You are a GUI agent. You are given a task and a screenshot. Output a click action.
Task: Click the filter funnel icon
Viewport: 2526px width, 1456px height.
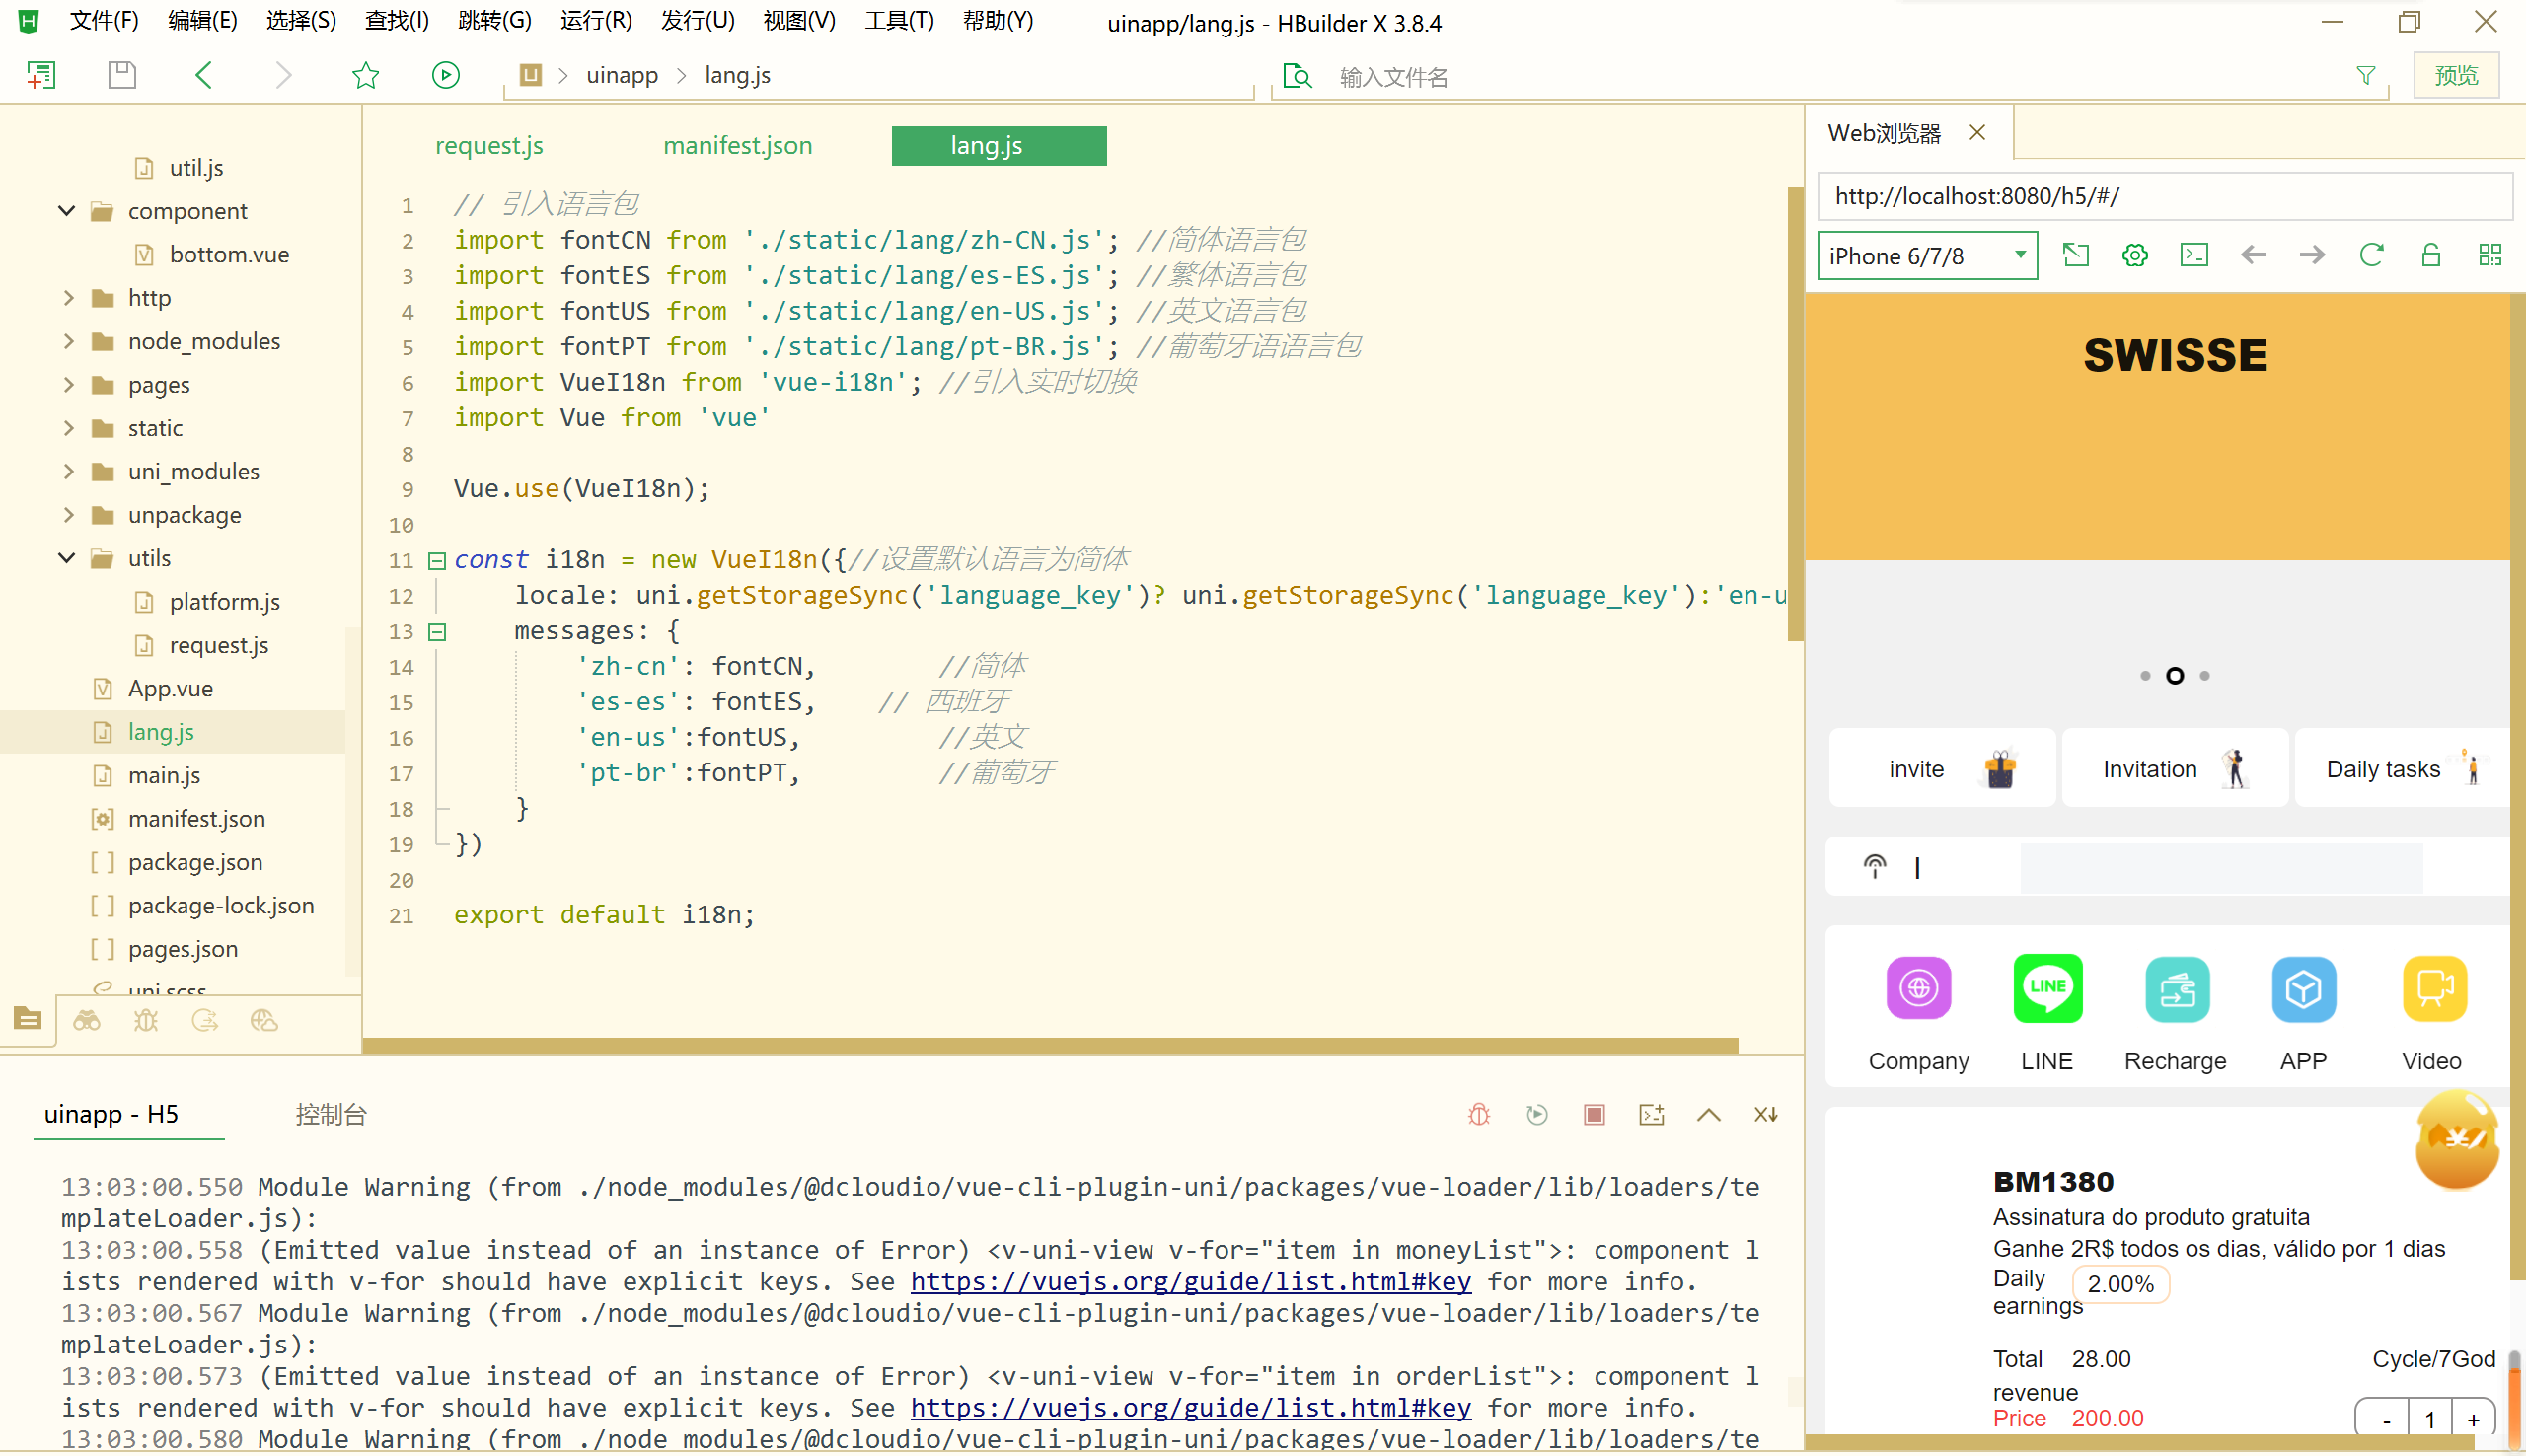click(x=2365, y=75)
